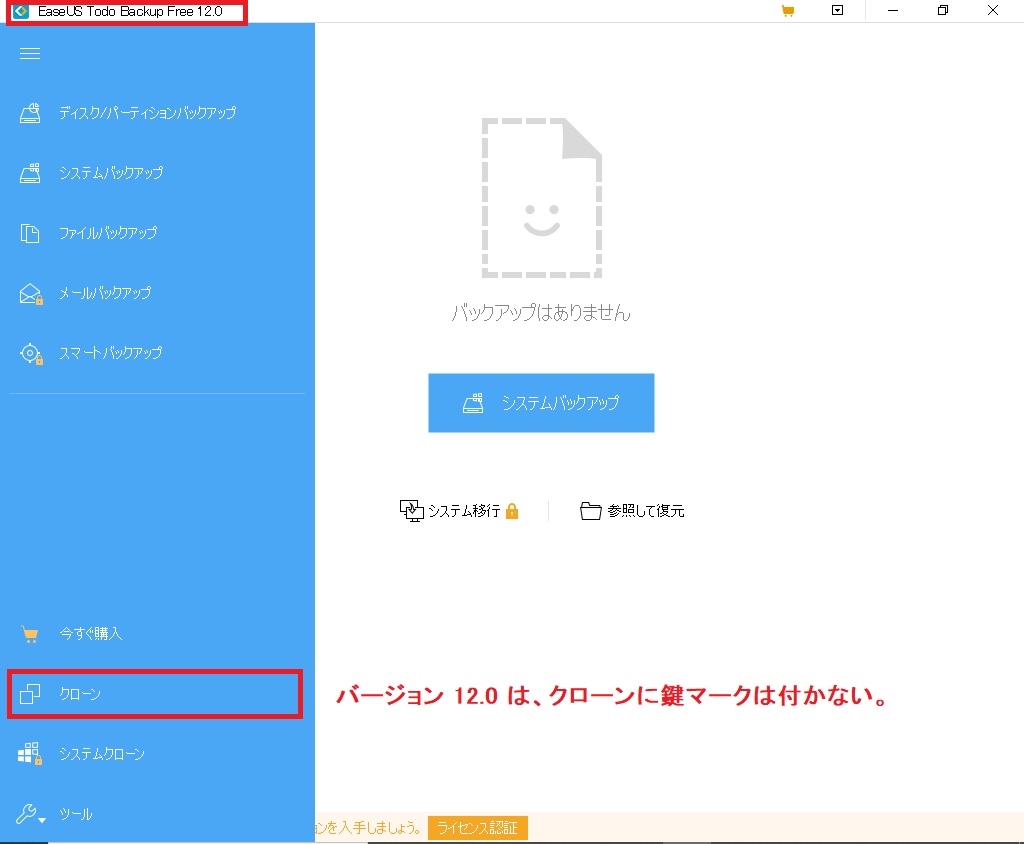Click the smart backup target icon
This screenshot has width=1024, height=844.
[31, 354]
